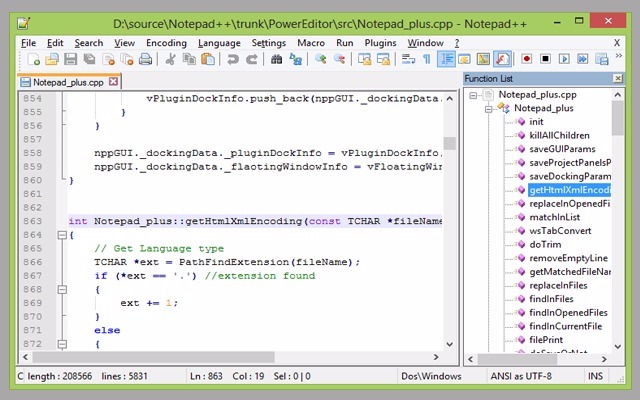
Task: Select doTrim function entry
Action: pos(545,244)
